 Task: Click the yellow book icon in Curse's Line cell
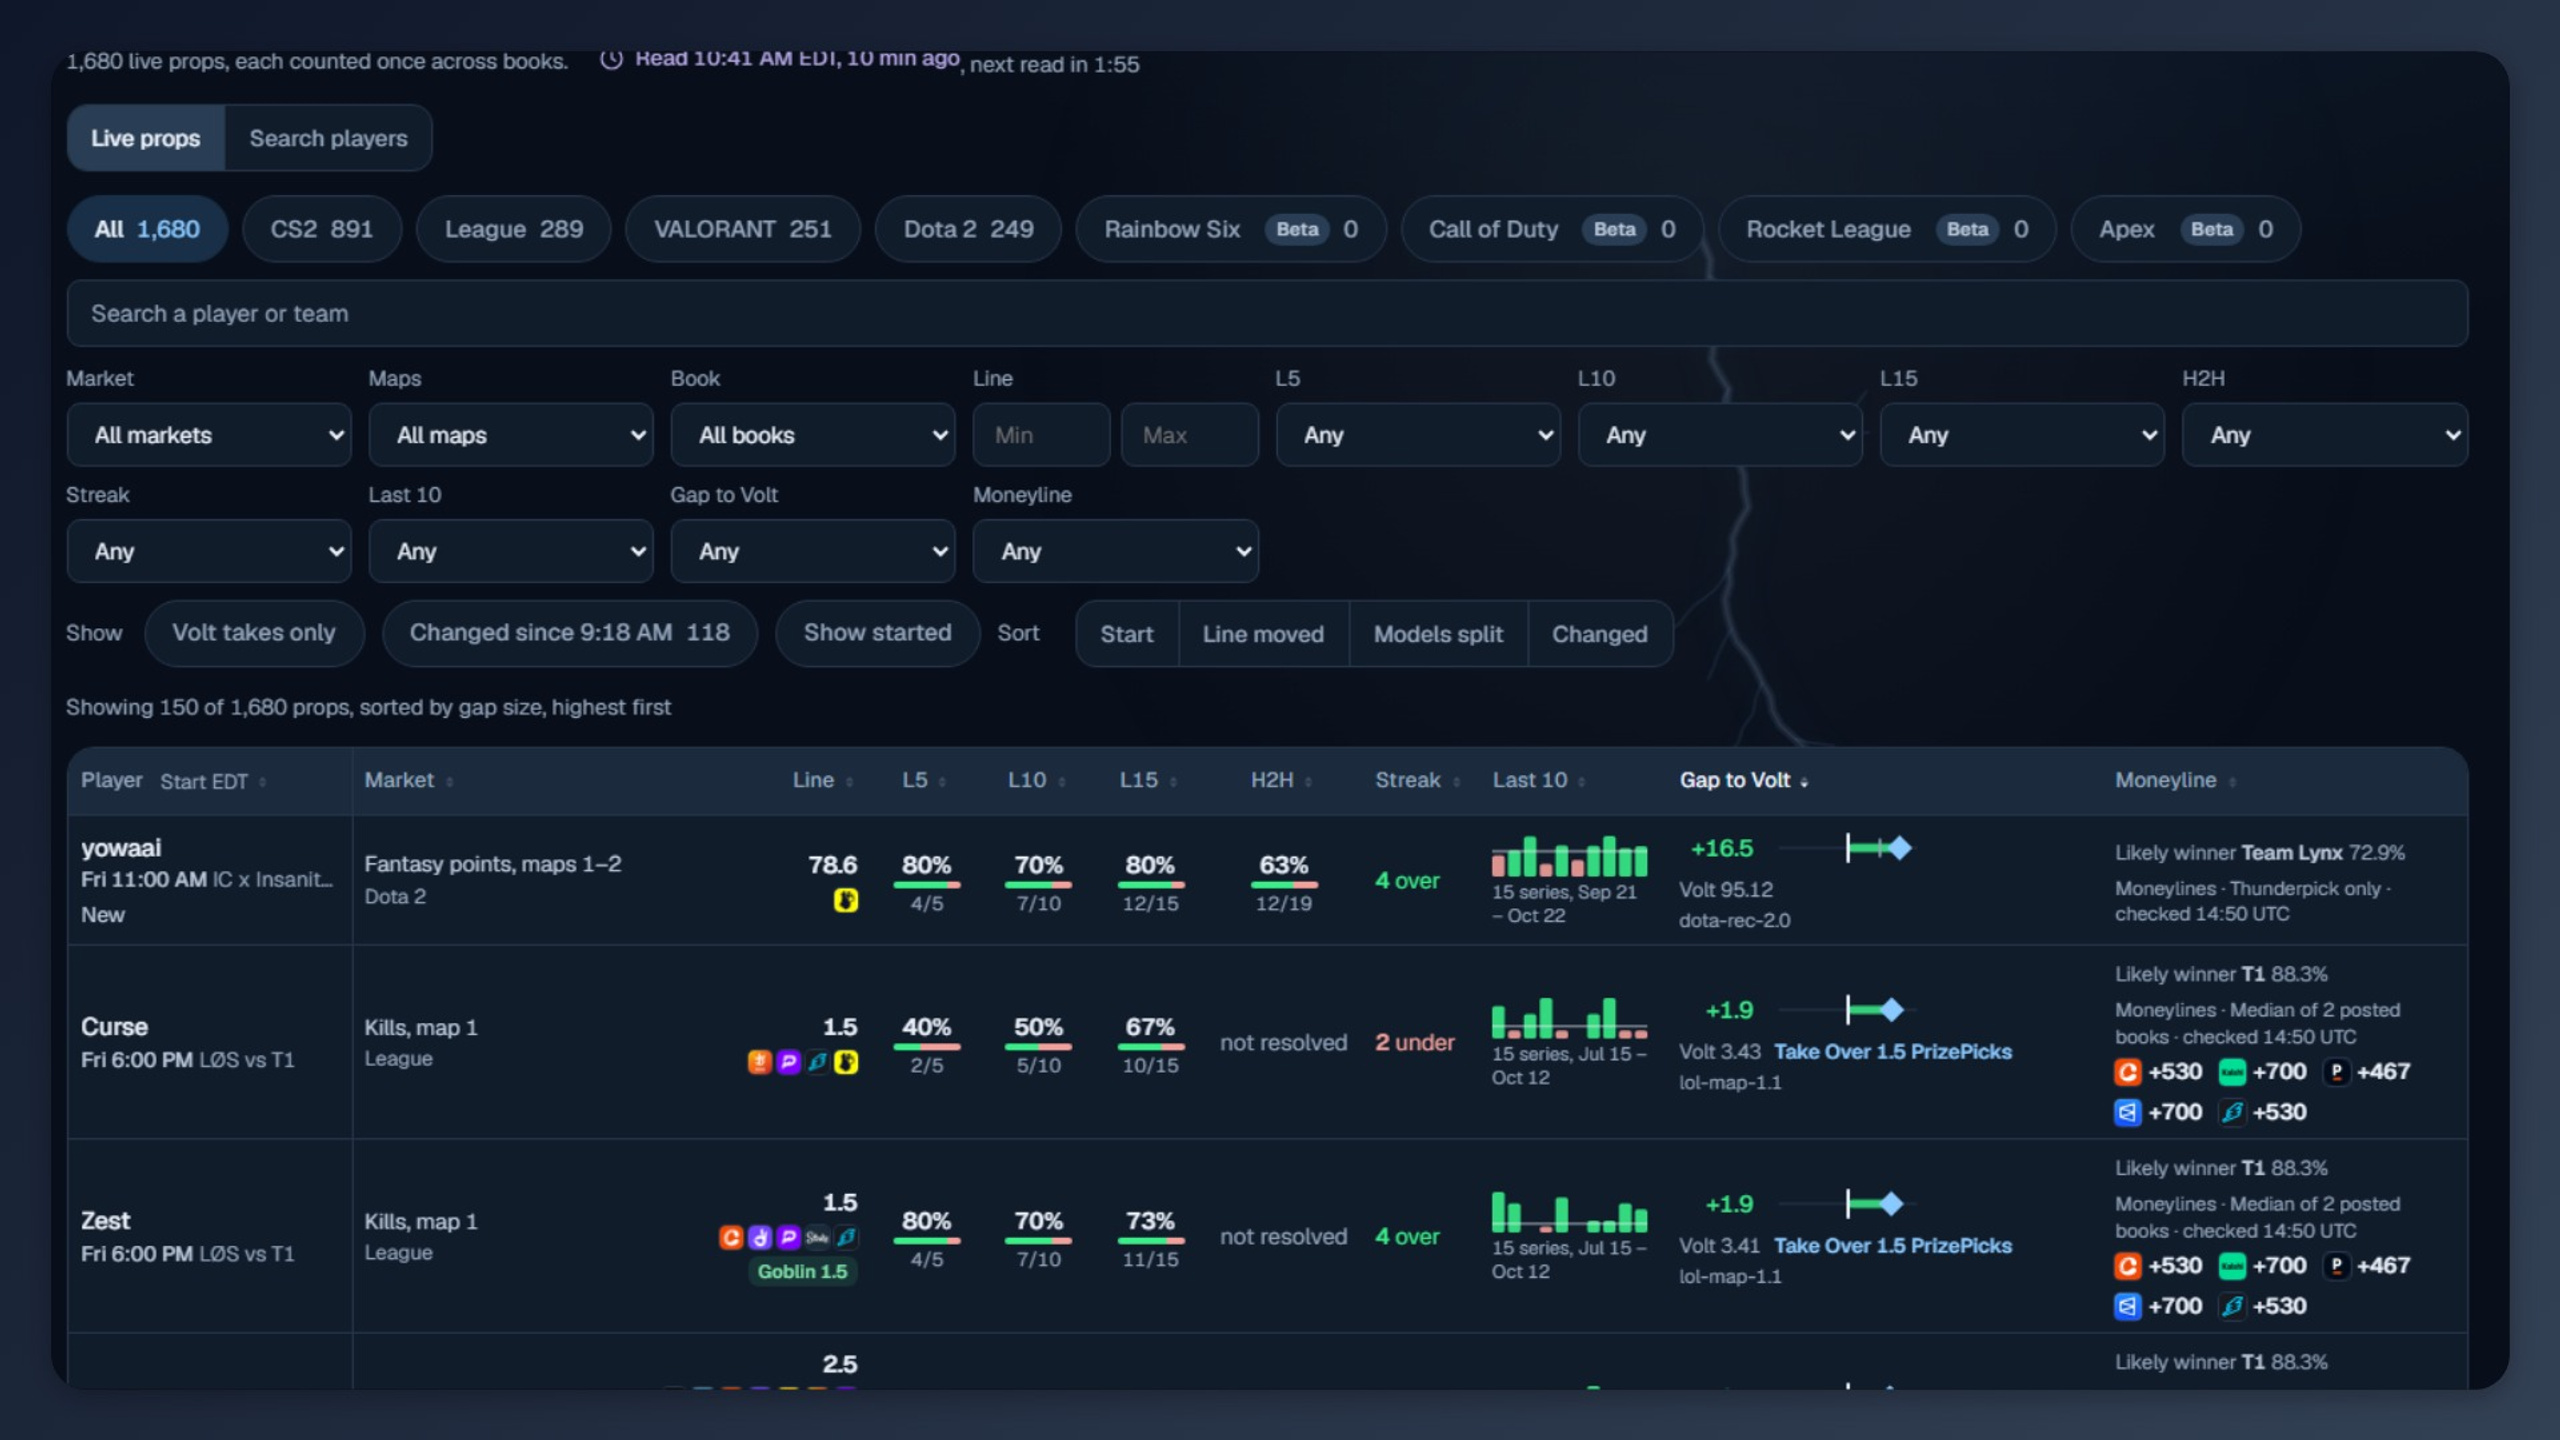(x=846, y=1062)
